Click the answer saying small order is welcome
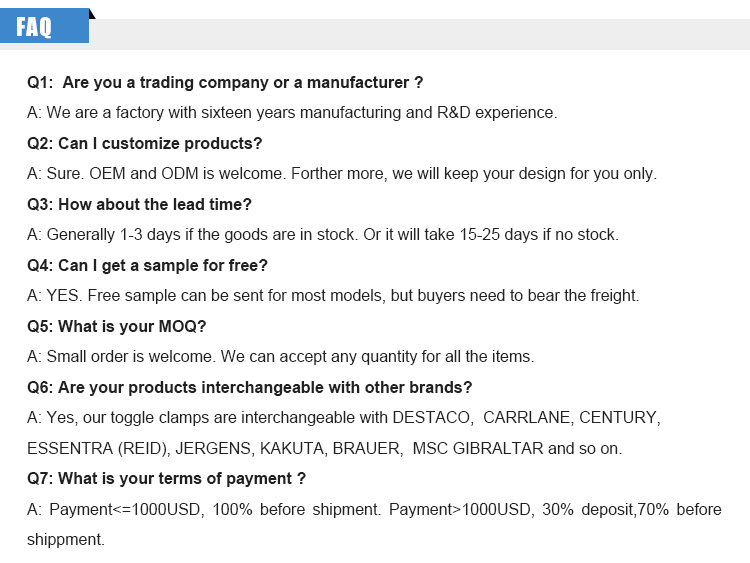The height and width of the screenshot is (563, 750). [281, 356]
